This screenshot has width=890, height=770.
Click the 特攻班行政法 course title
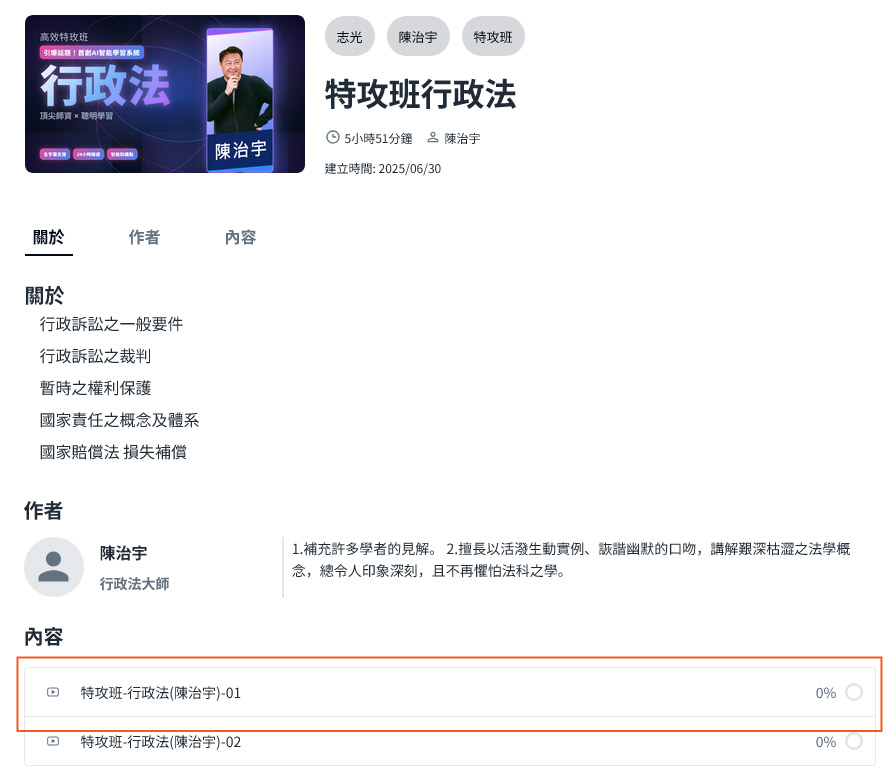(420, 94)
